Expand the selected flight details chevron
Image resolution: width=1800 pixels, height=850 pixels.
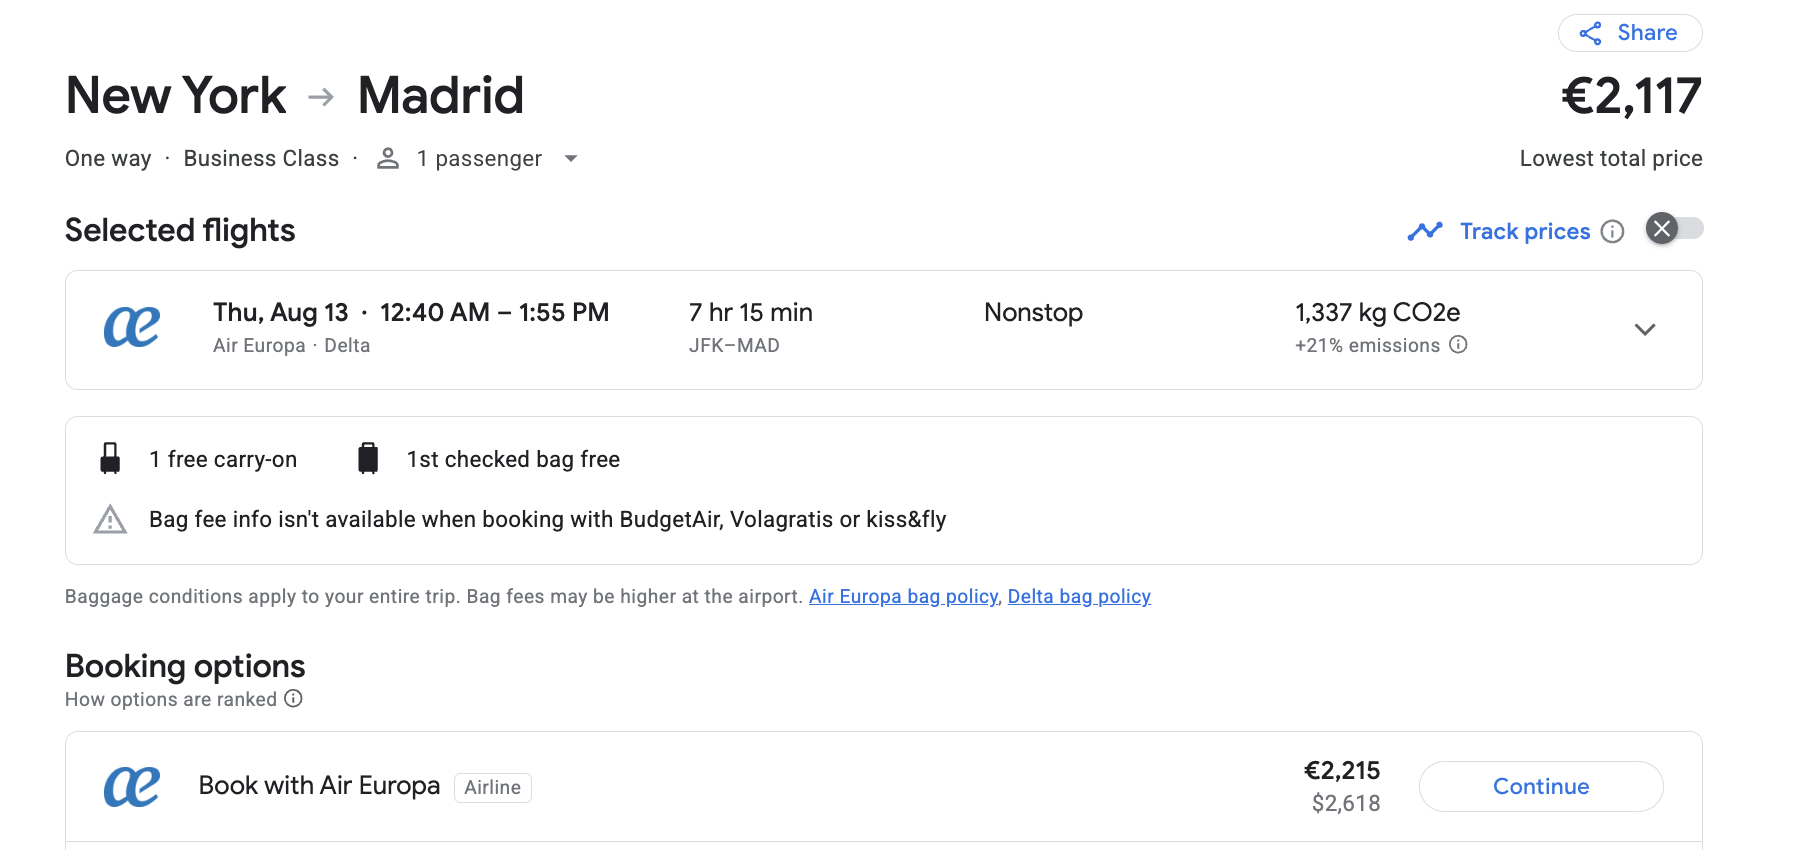[1645, 330]
